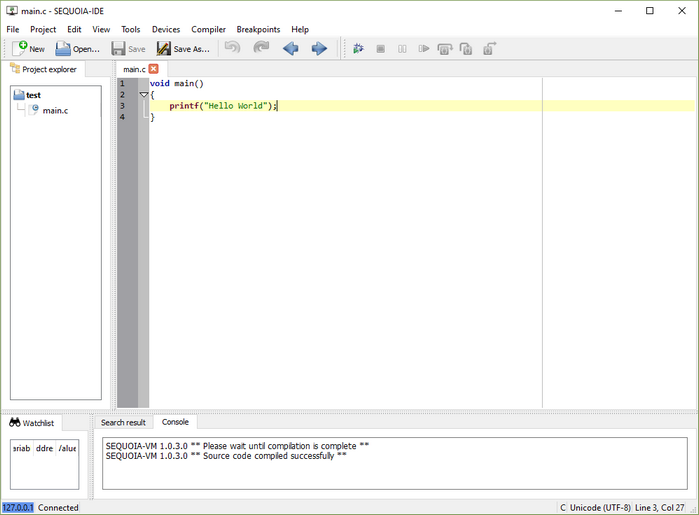Viewport: 699px width, 515px height.
Task: Click line number 1 in the gutter
Action: click(x=122, y=83)
